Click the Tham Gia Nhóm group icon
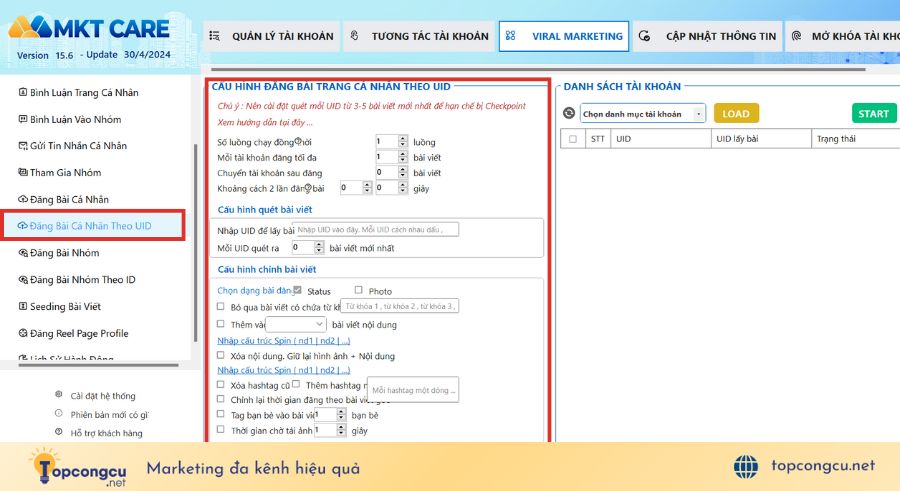Image resolution: width=900 pixels, height=491 pixels. [23, 172]
